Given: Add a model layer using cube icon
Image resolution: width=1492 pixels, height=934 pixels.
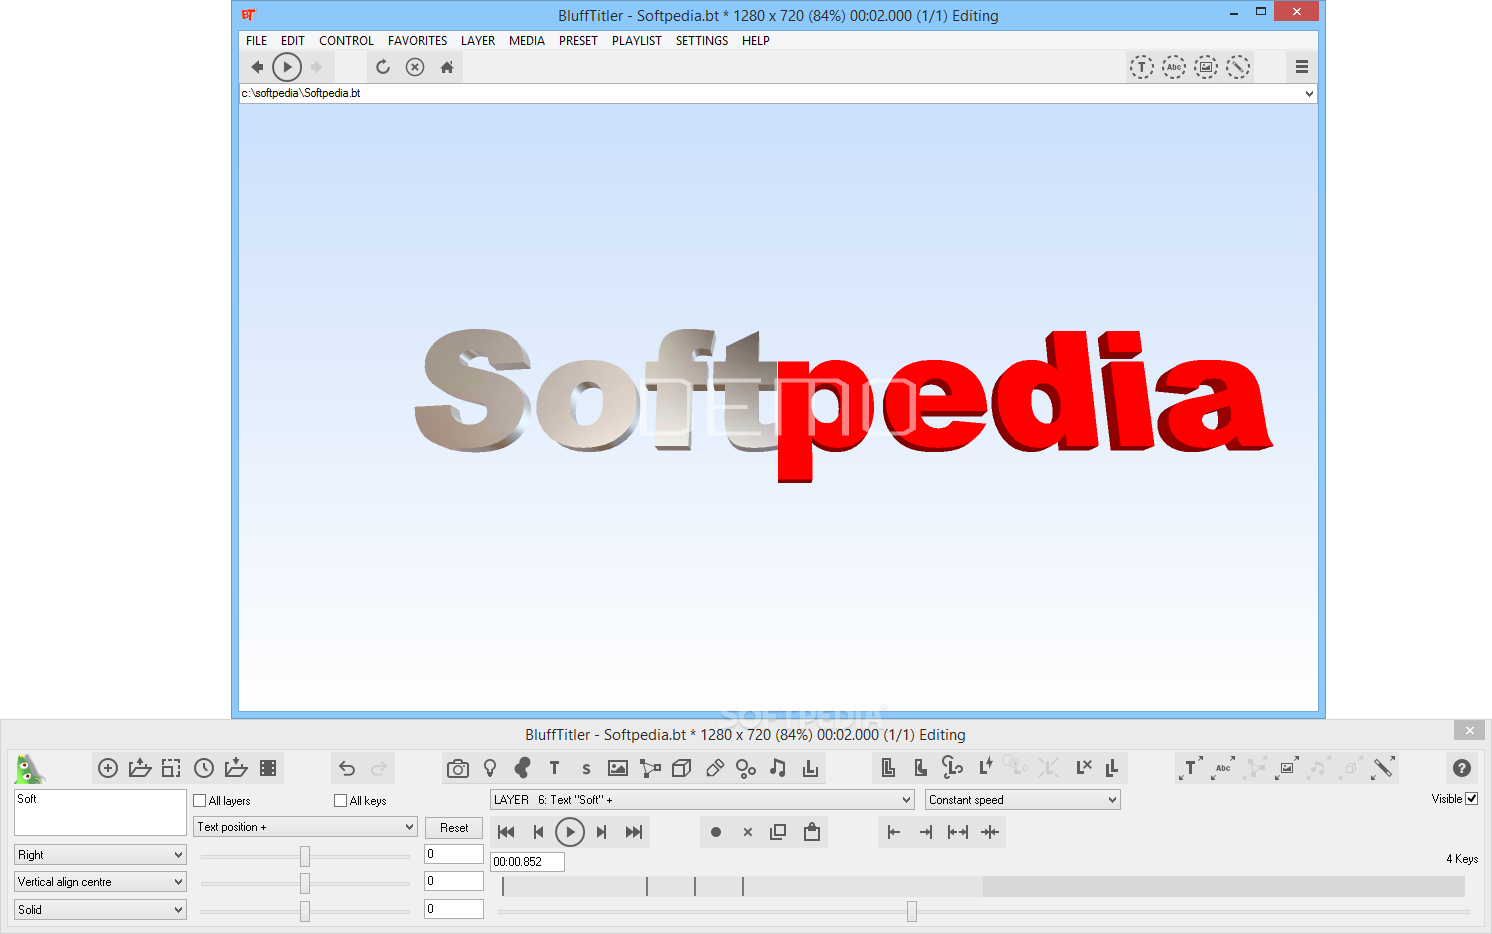Looking at the screenshot, I should (682, 768).
